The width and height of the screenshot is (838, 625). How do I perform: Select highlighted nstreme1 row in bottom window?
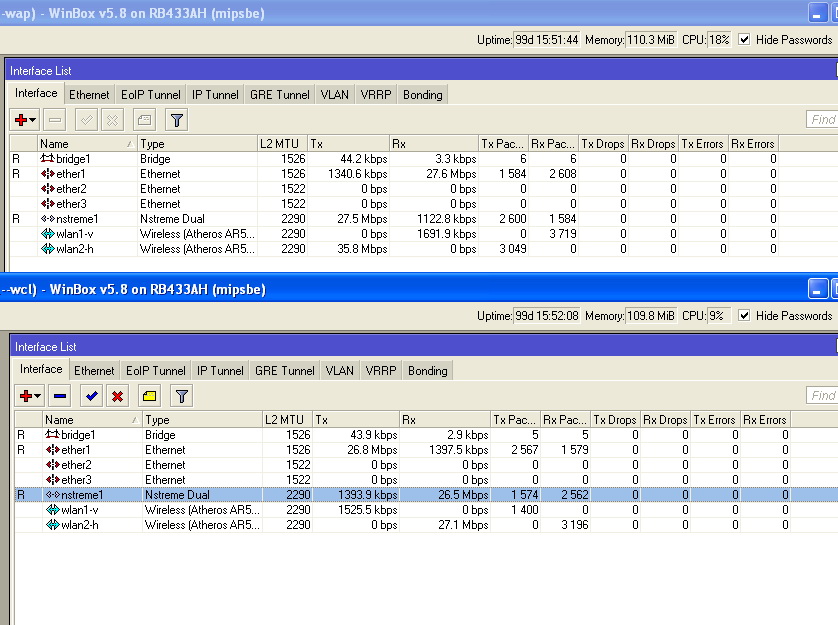[x=426, y=495]
